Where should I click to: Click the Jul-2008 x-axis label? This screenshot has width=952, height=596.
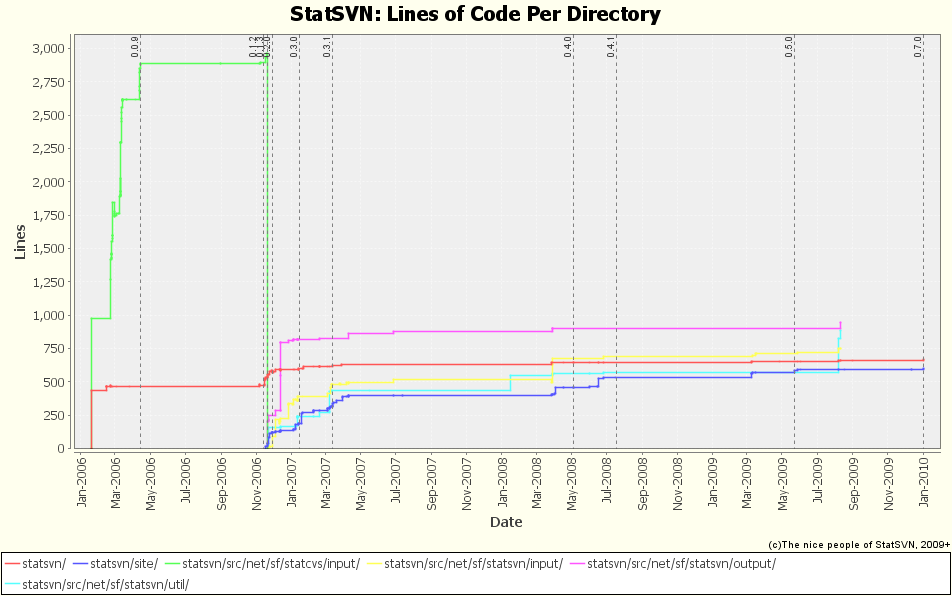pos(607,481)
